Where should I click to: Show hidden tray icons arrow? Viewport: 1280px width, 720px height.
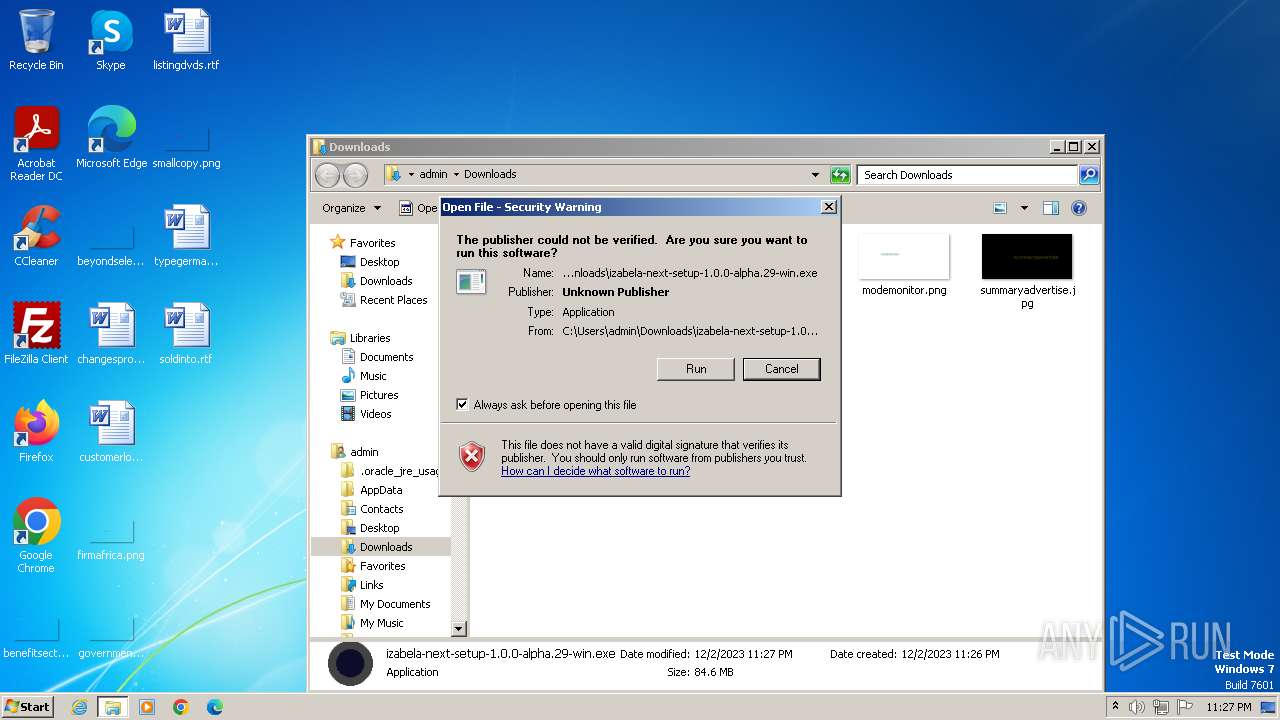[x=1115, y=707]
